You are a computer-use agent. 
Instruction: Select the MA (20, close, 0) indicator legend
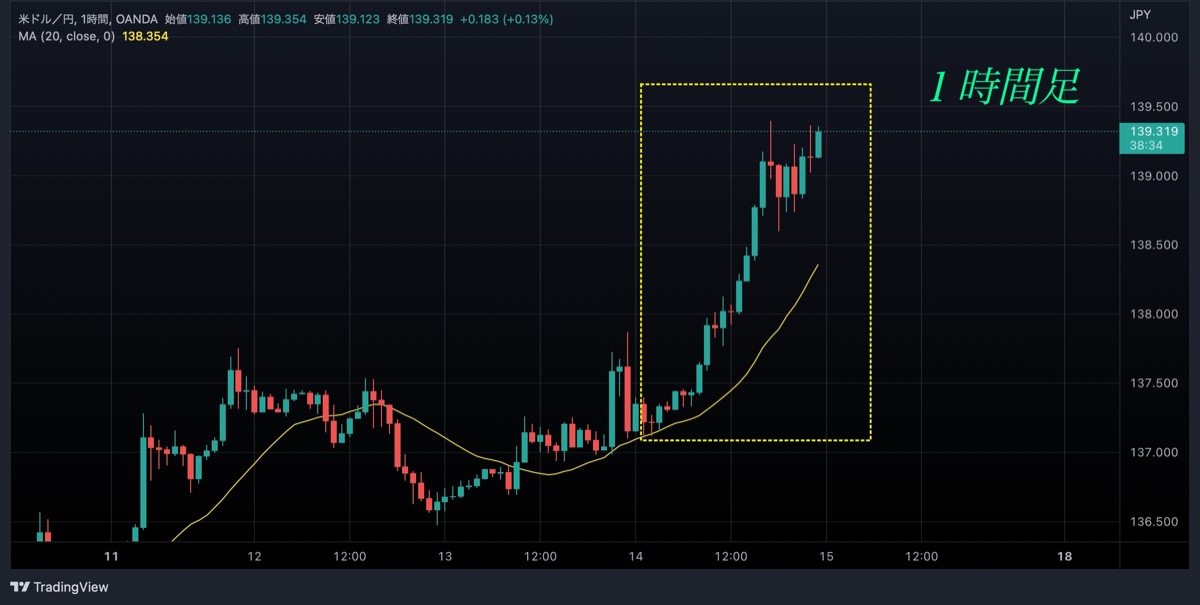(x=67, y=36)
